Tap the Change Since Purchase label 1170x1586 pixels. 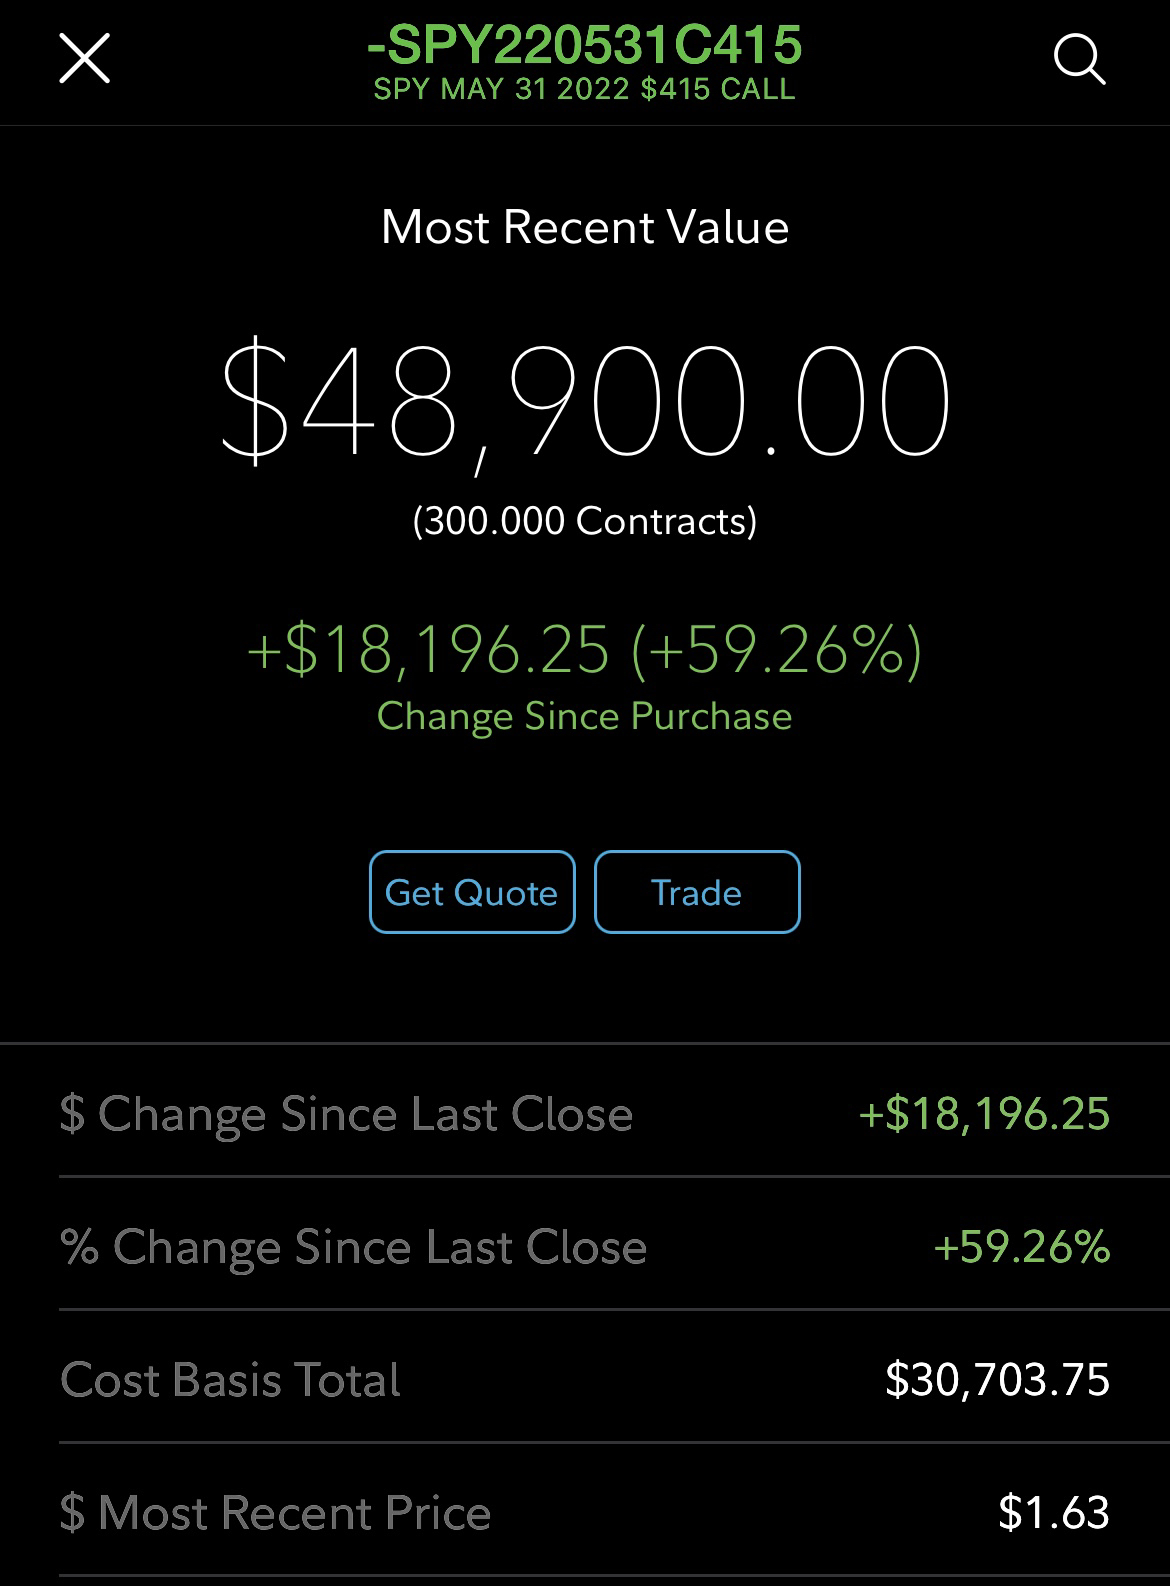coord(585,716)
